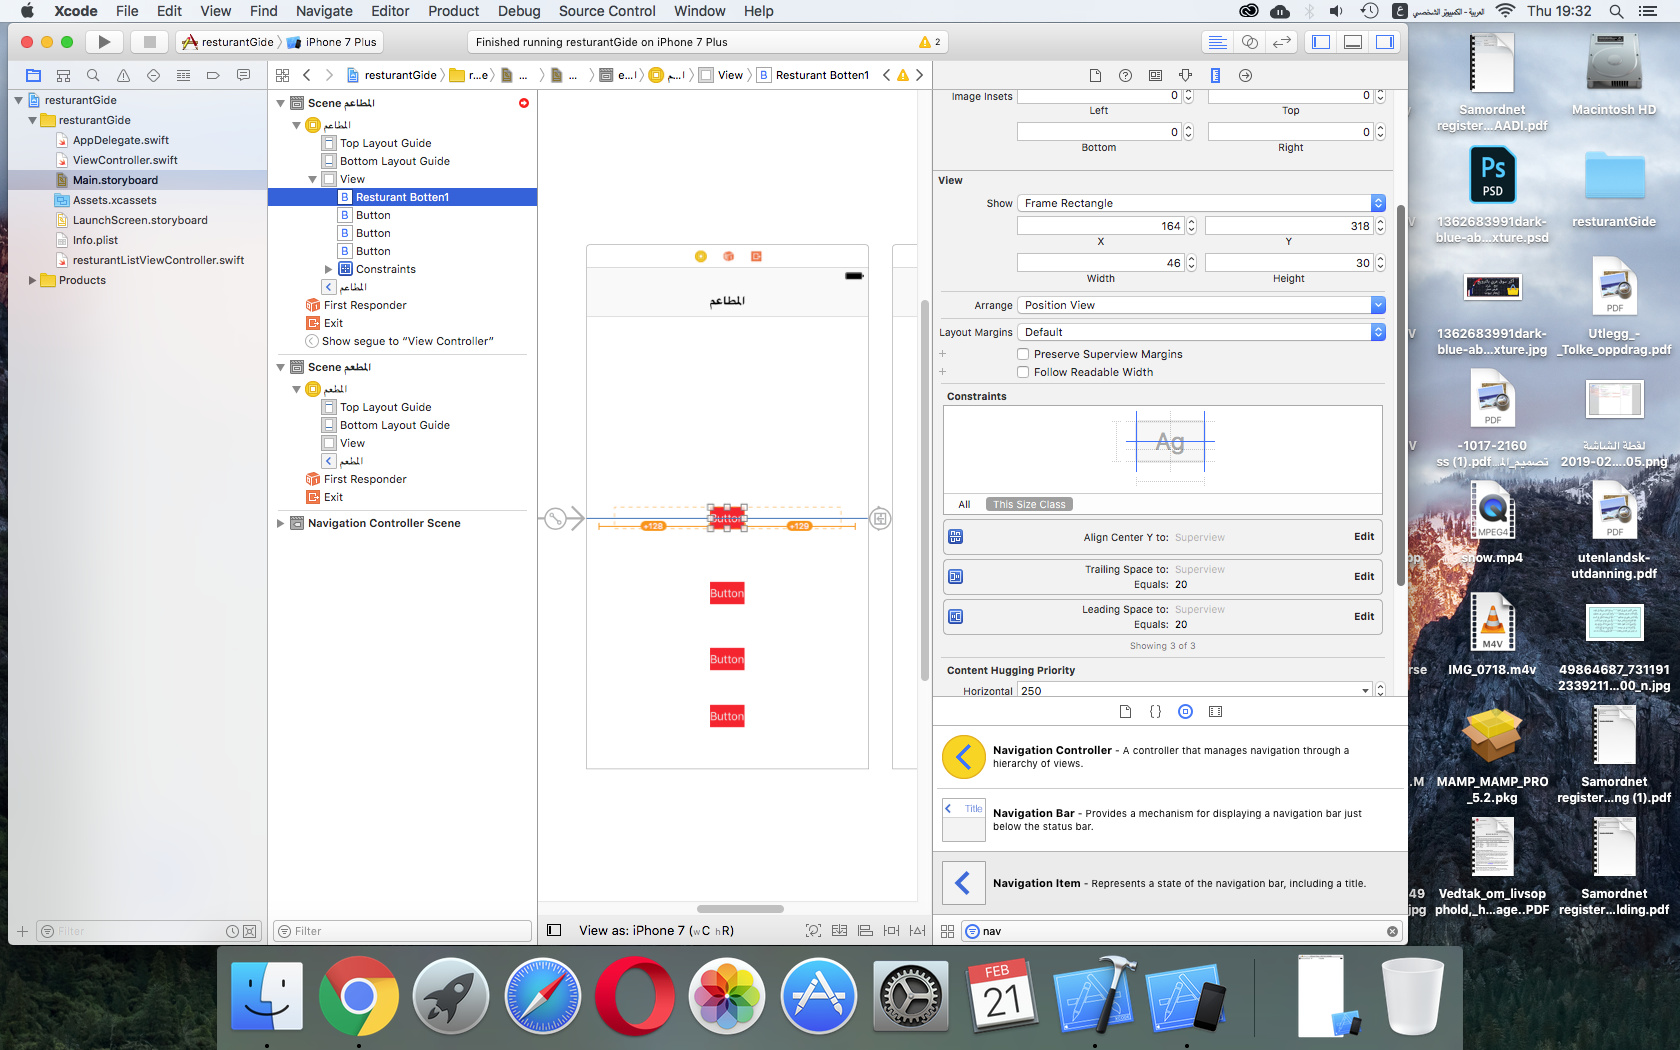Open the Find navigator magnifier icon
Screen dimensions: 1680x1050
click(x=93, y=75)
